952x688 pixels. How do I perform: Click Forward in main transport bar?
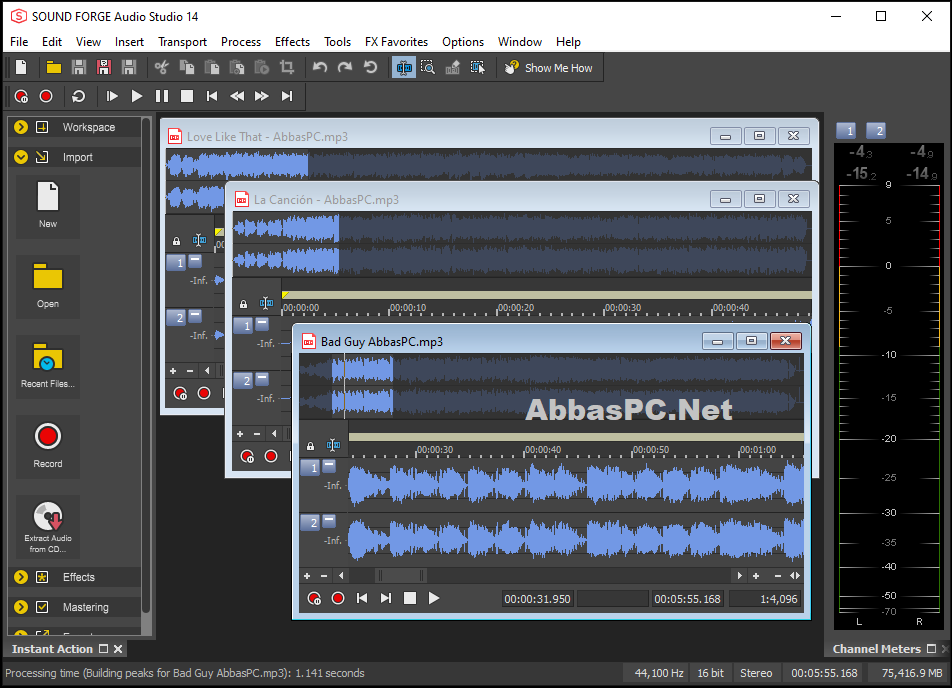tap(262, 97)
